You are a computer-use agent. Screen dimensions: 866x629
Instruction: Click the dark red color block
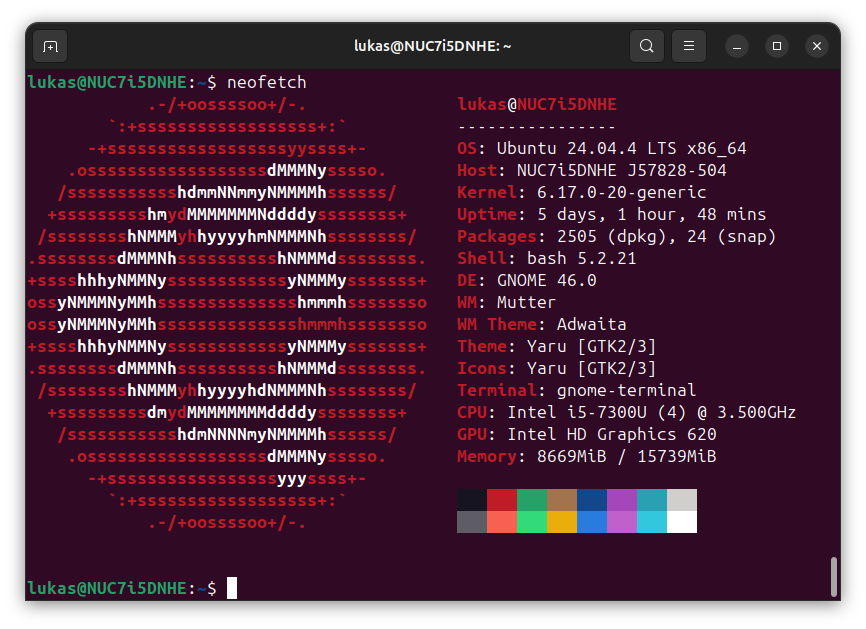pos(502,500)
